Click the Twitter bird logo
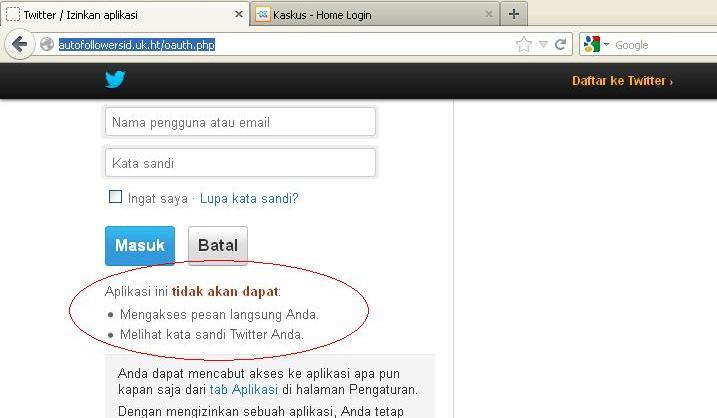Image resolution: width=717 pixels, height=418 pixels. click(115, 79)
